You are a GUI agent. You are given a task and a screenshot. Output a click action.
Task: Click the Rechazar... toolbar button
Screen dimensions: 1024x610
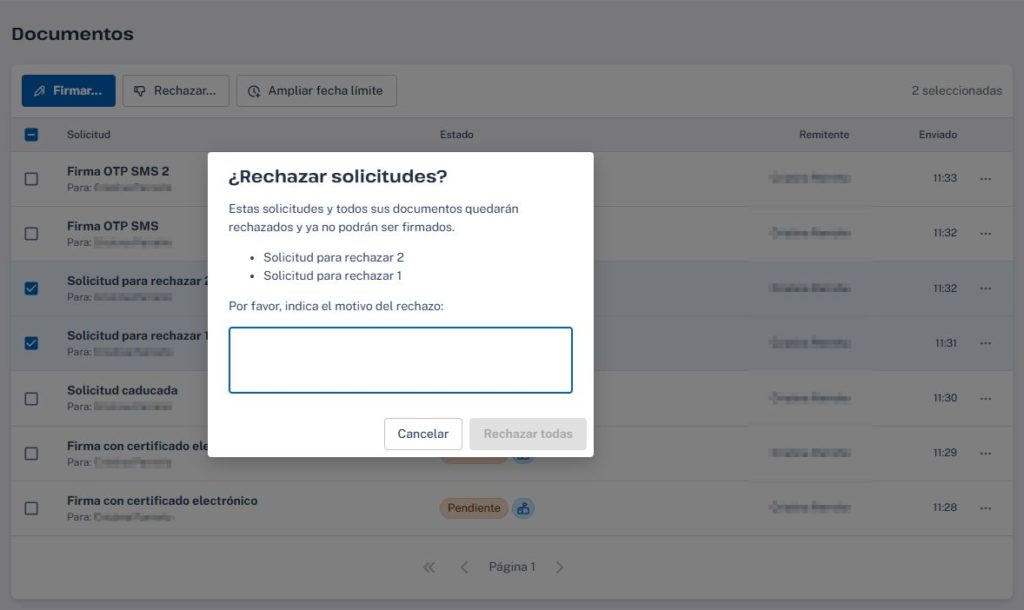[x=176, y=91]
